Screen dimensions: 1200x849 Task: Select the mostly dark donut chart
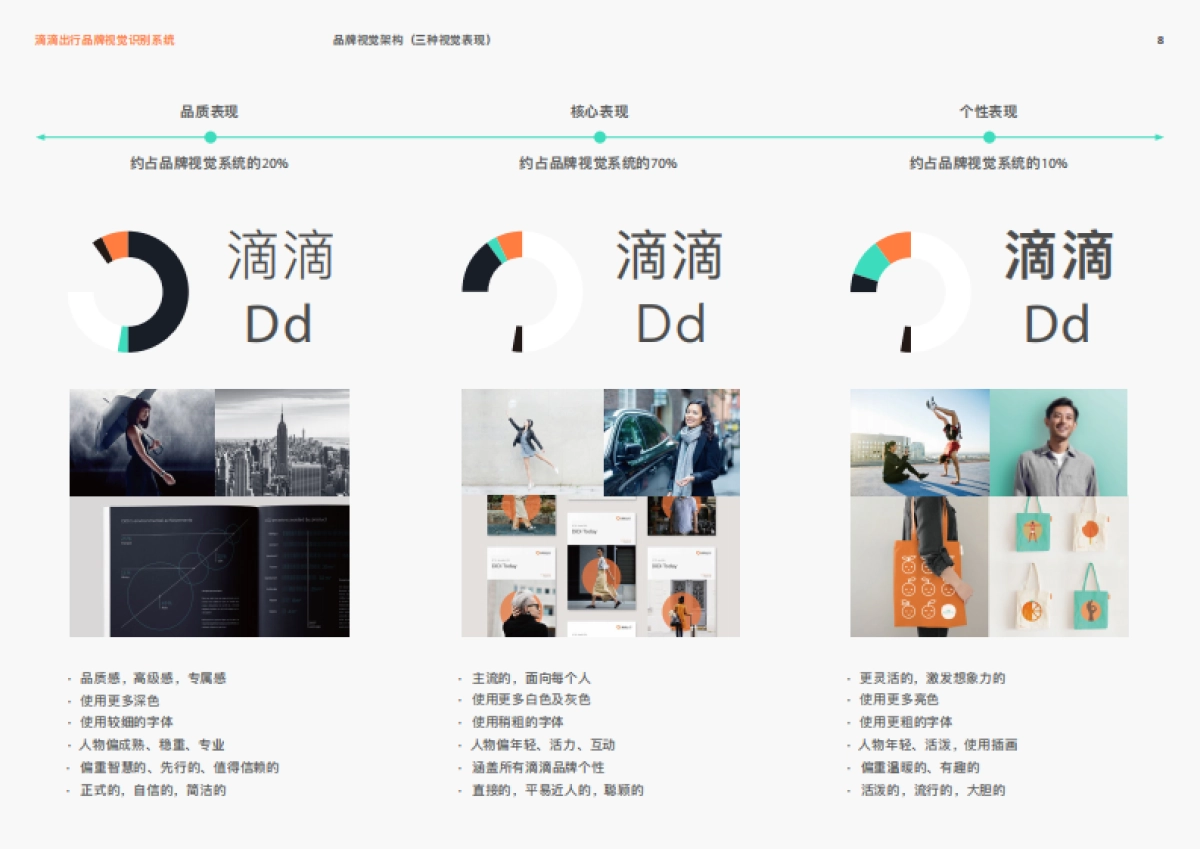coord(128,292)
